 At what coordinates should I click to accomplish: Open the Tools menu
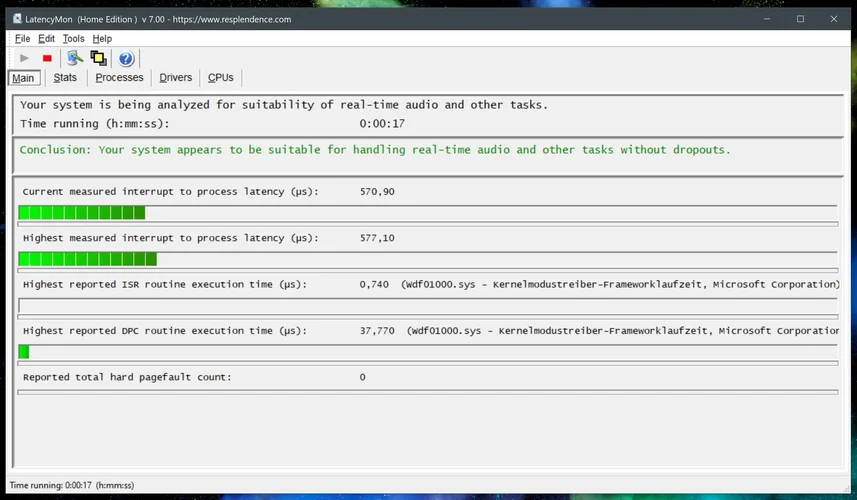[x=73, y=39]
